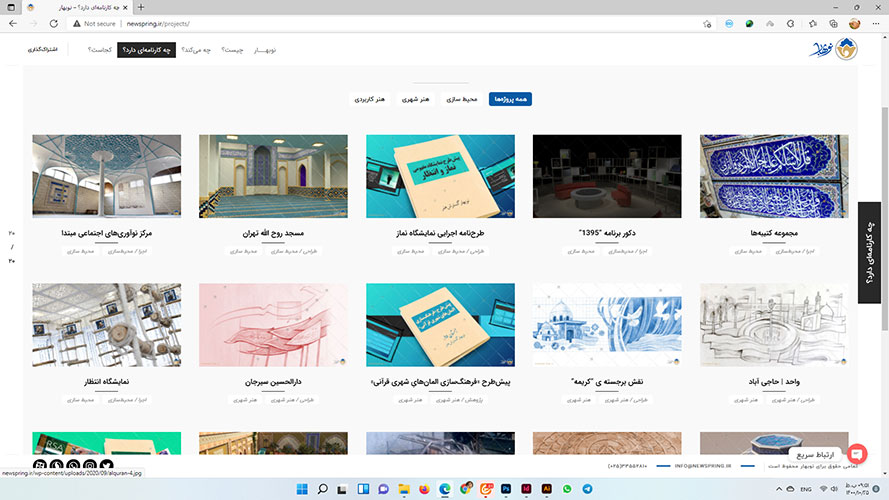Click the 'اشتراک‌گذاری' share link
The height and width of the screenshot is (500, 889).
point(43,50)
